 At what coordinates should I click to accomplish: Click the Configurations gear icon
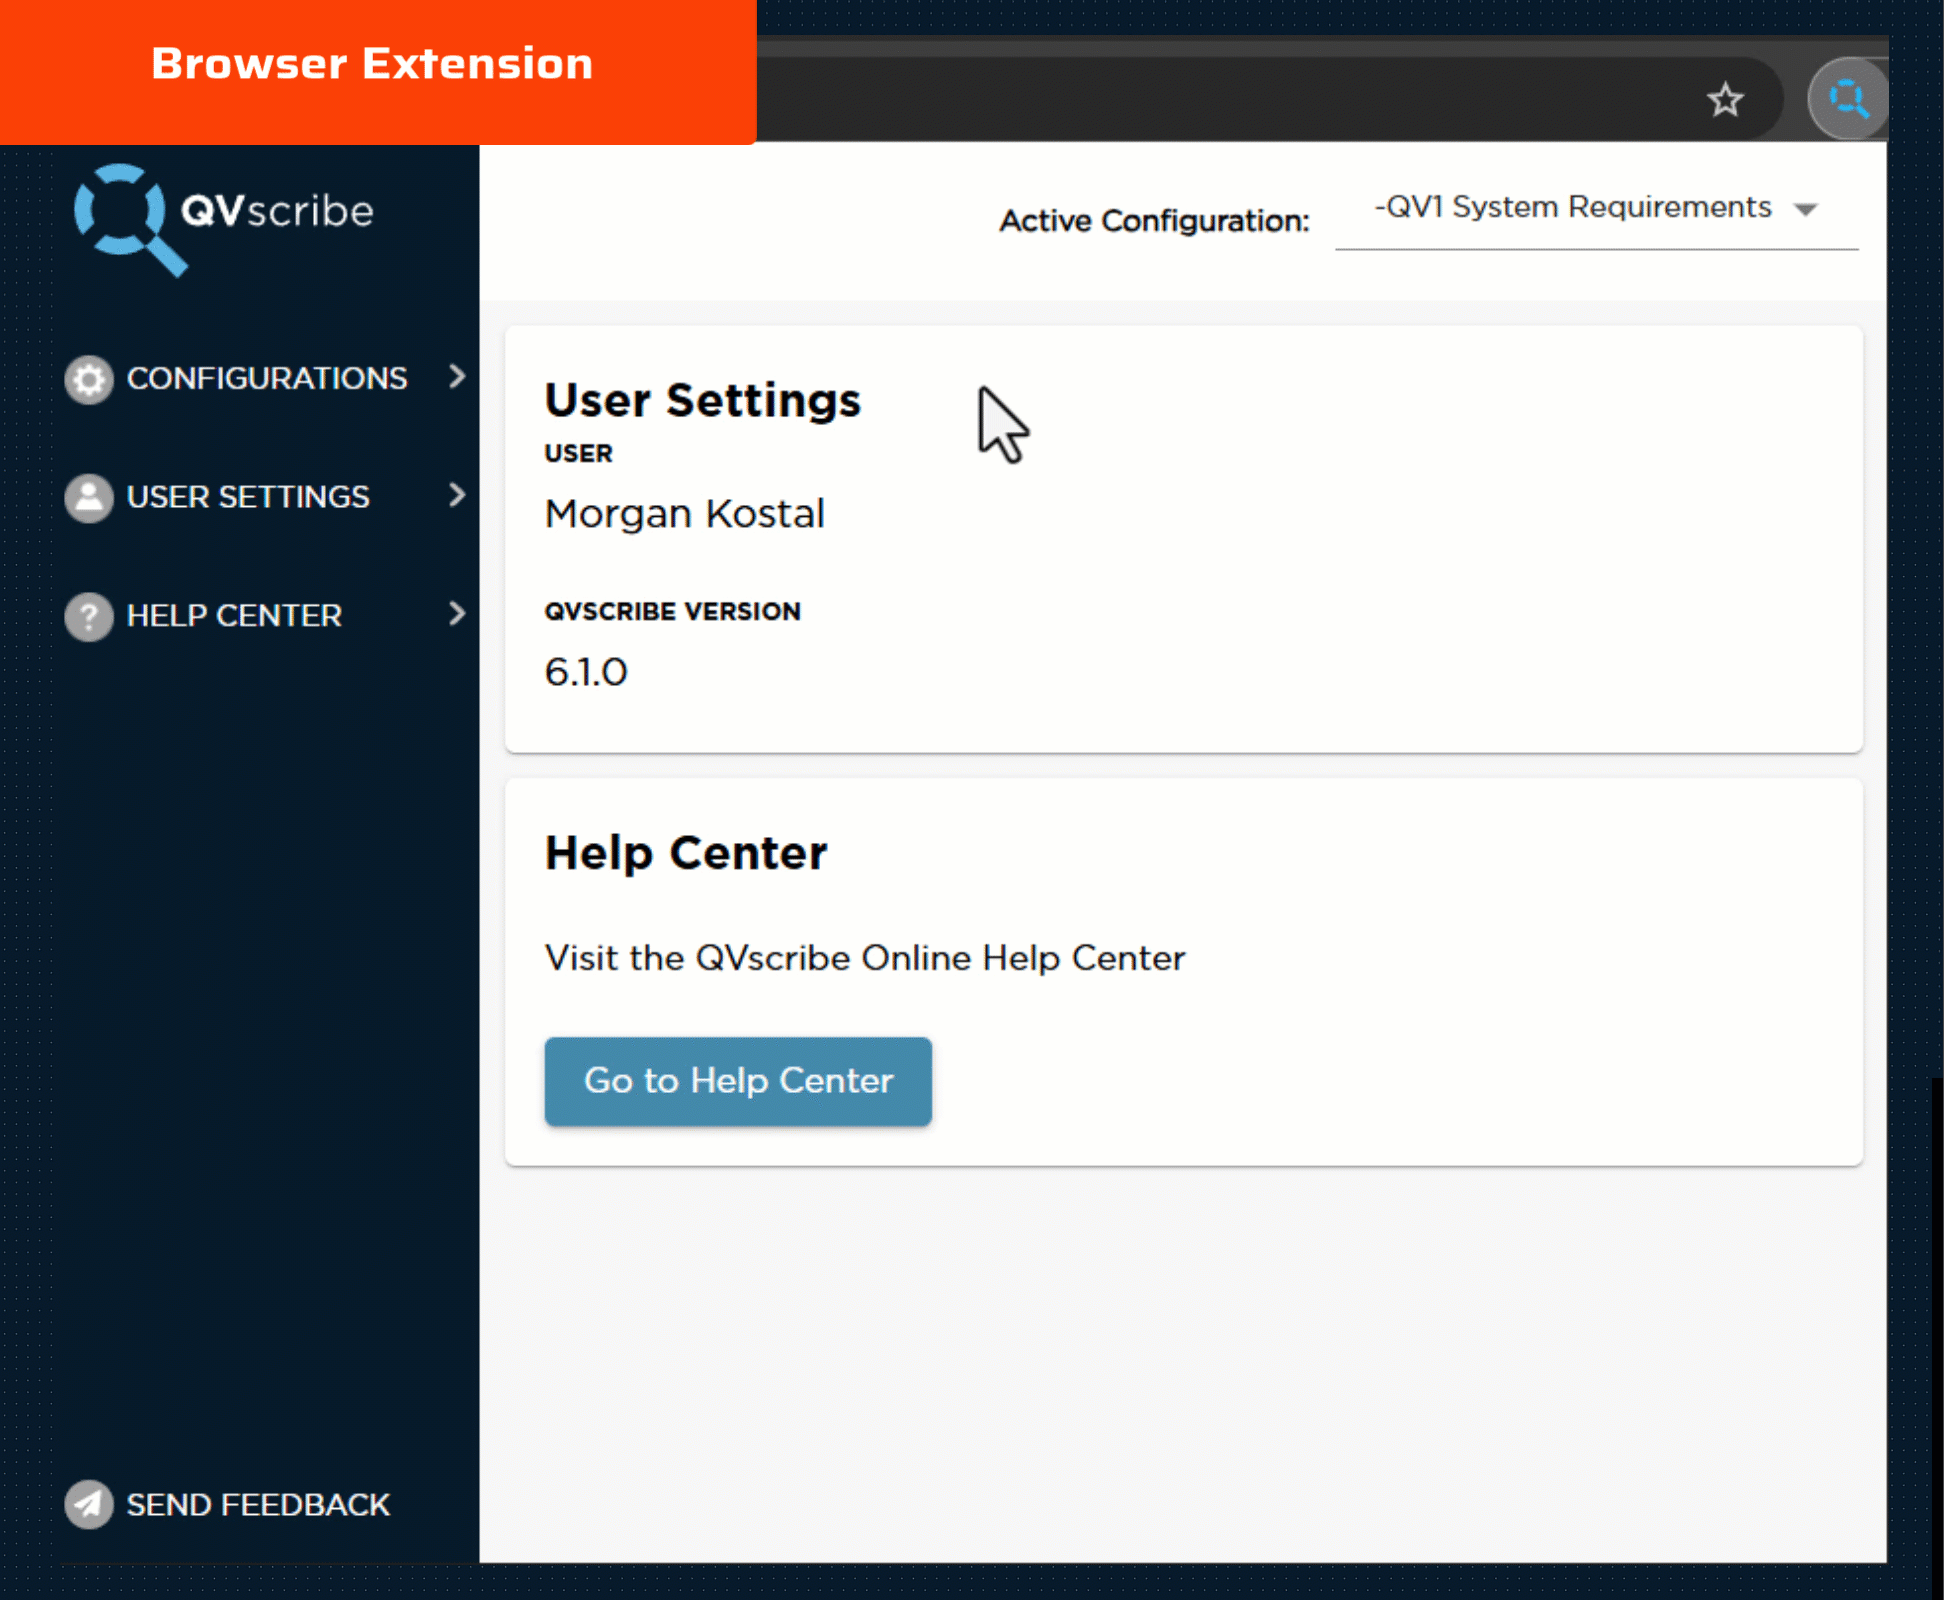coord(89,379)
